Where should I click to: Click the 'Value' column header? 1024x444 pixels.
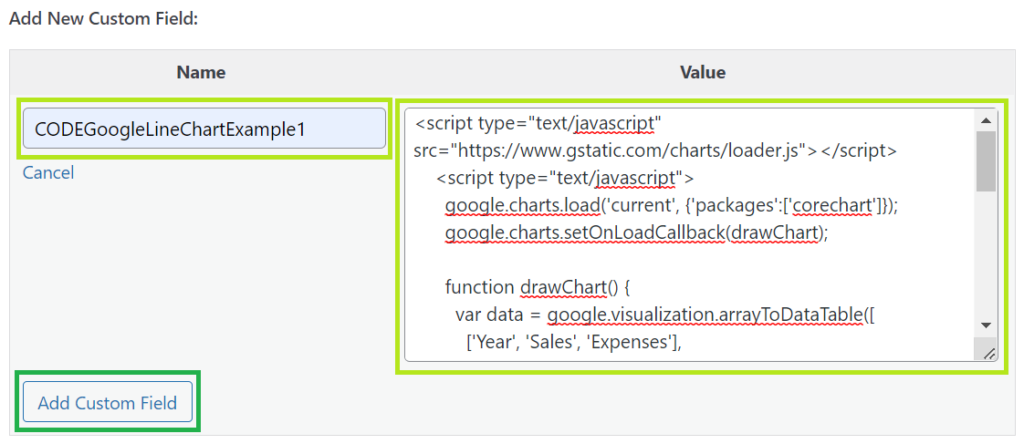703,72
